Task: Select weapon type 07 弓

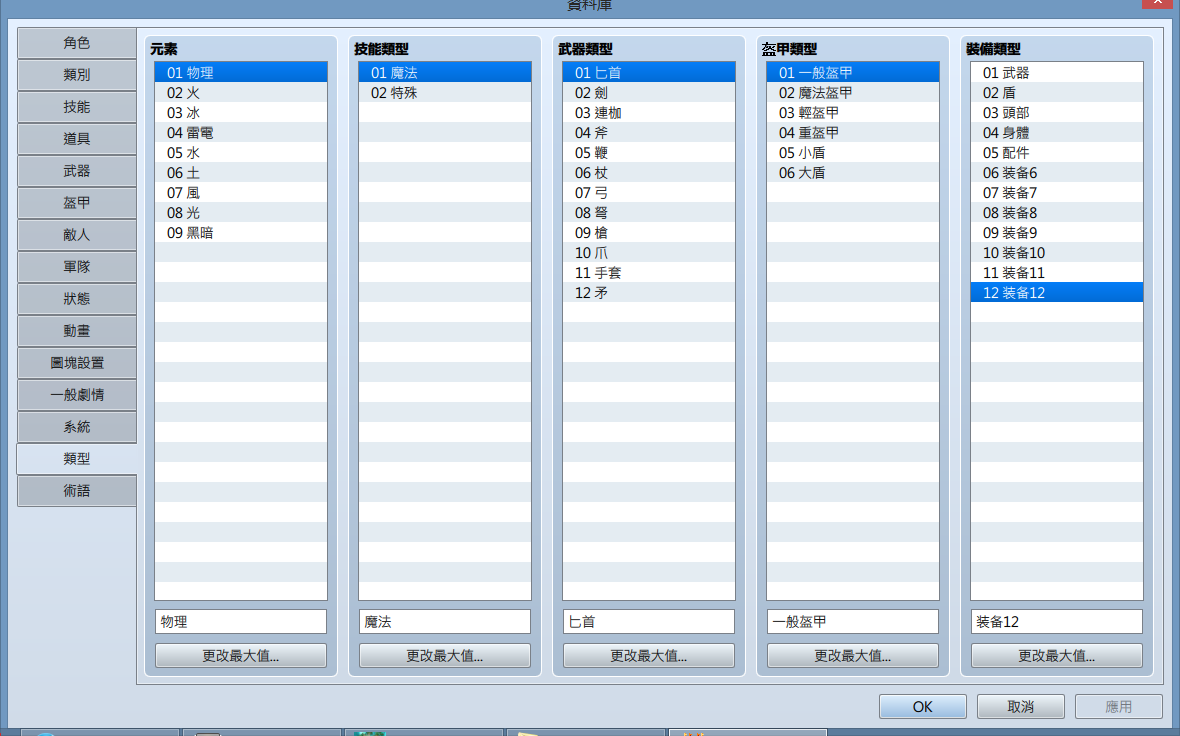Action: tap(649, 193)
